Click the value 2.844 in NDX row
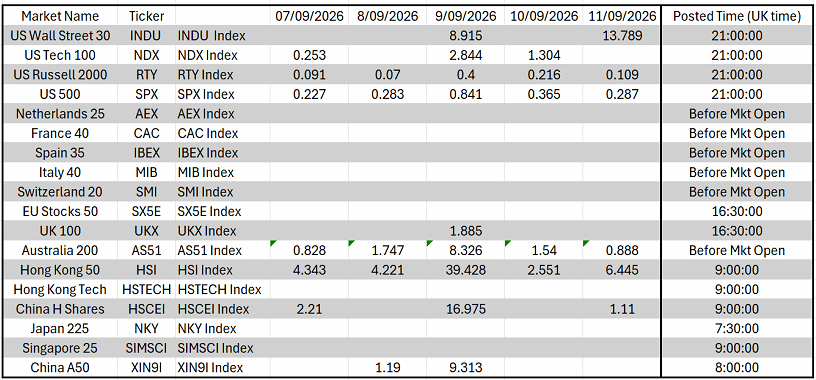Viewport: 816px width, 380px height. 465,55
